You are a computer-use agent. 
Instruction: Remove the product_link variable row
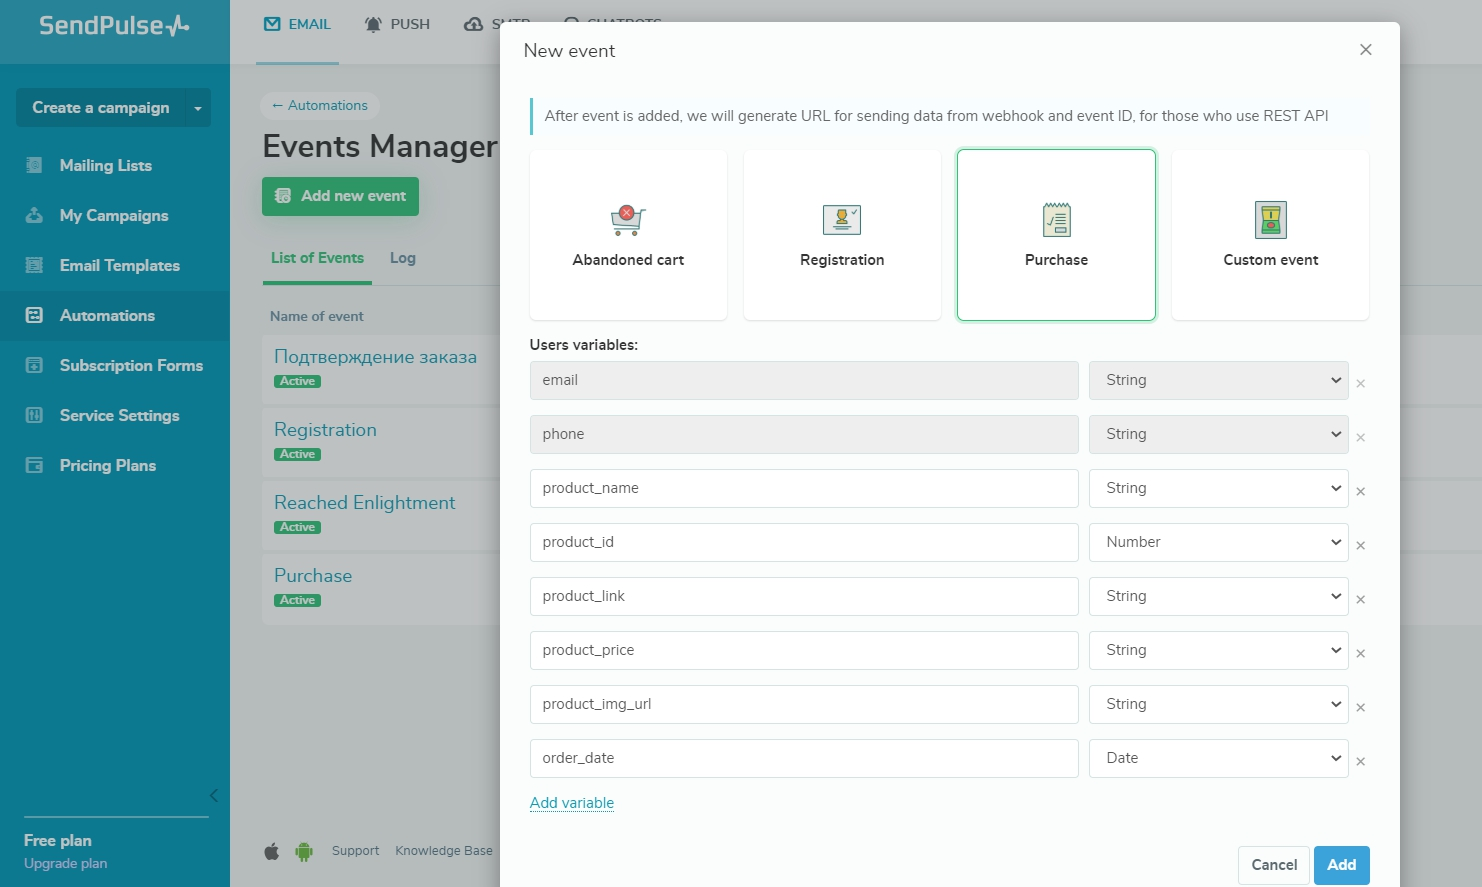click(x=1360, y=600)
